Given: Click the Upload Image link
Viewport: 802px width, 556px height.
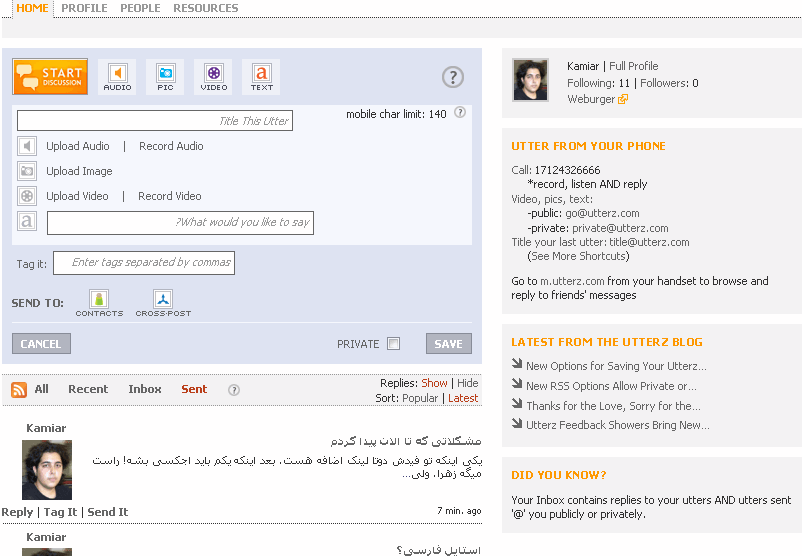Looking at the screenshot, I should point(79,171).
